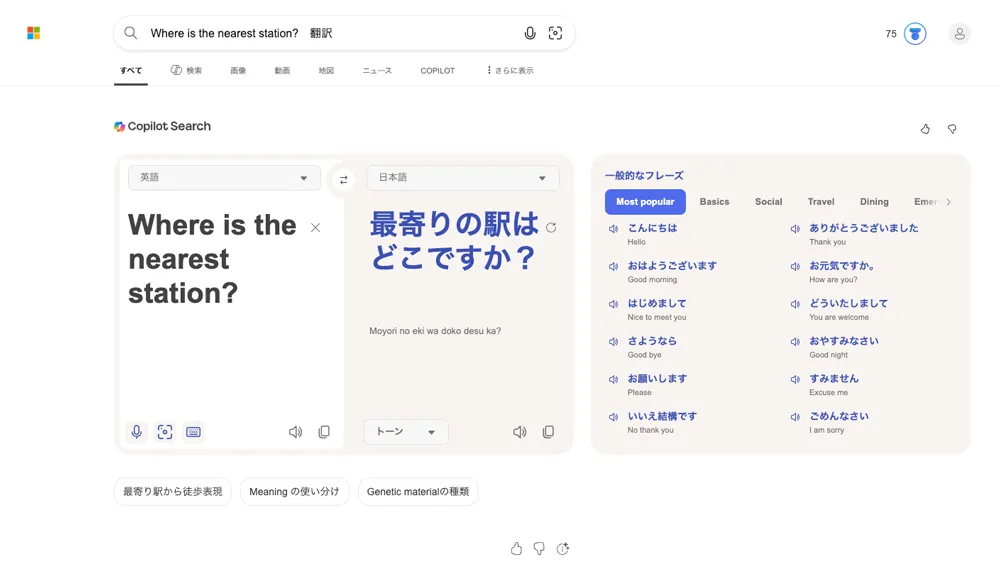Copy the Japanese translation
Viewport: 1000px width, 563px height.
548,432
